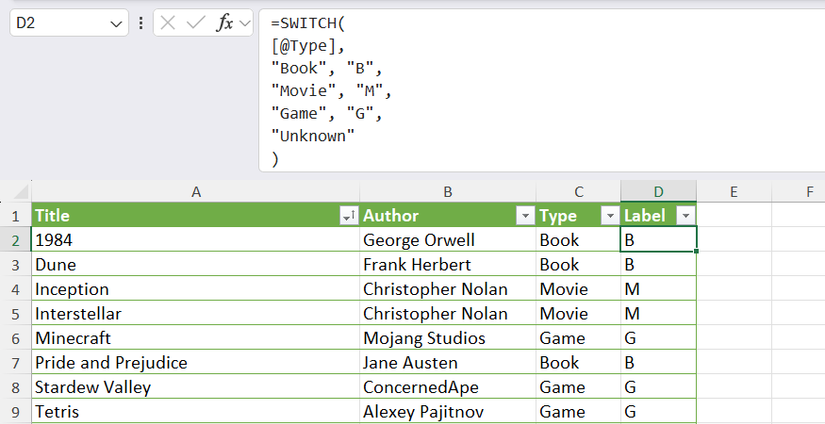Open the Type column filter dropdown
825x424 pixels.
tap(610, 216)
